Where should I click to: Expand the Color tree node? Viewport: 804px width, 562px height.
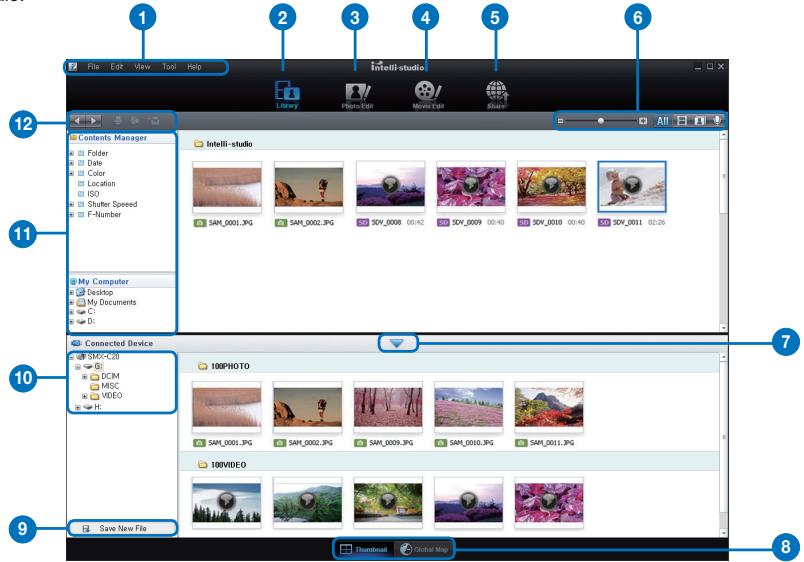click(x=72, y=173)
